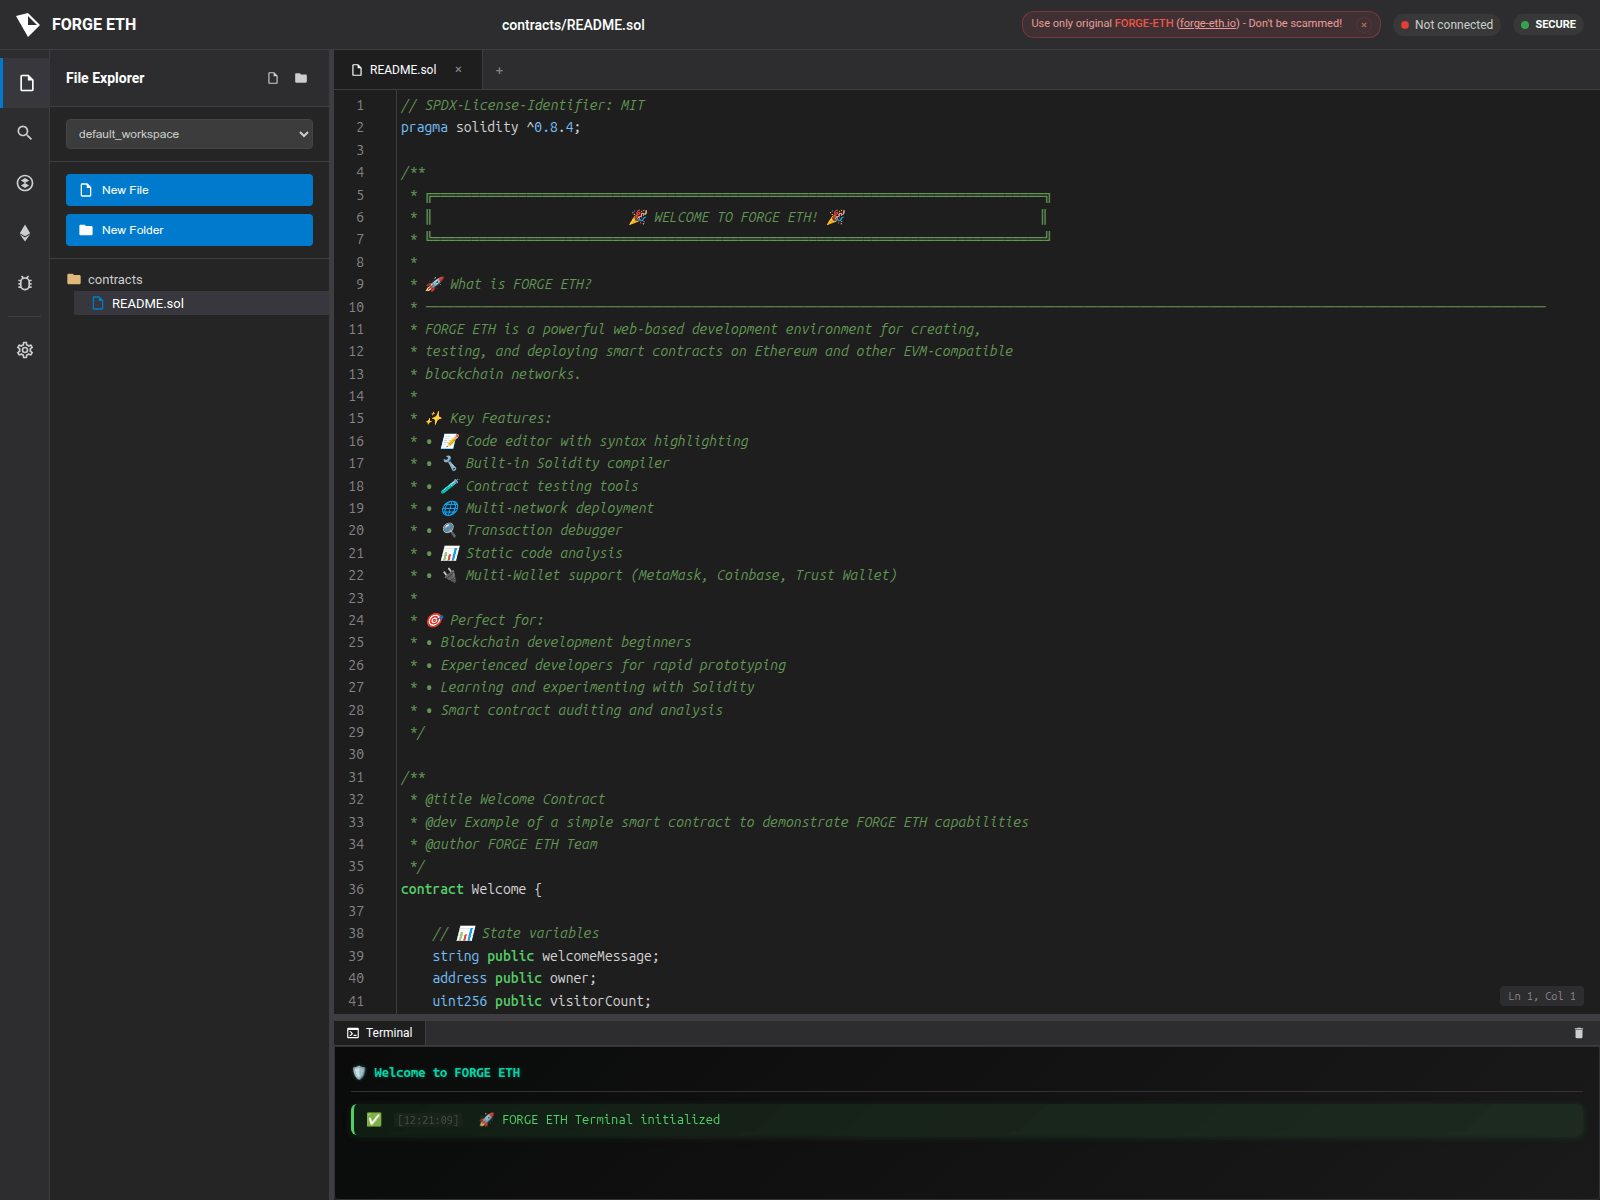Viewport: 1600px width, 1200px height.
Task: Expand the contracts folder in File Explorer
Action: coord(113,279)
